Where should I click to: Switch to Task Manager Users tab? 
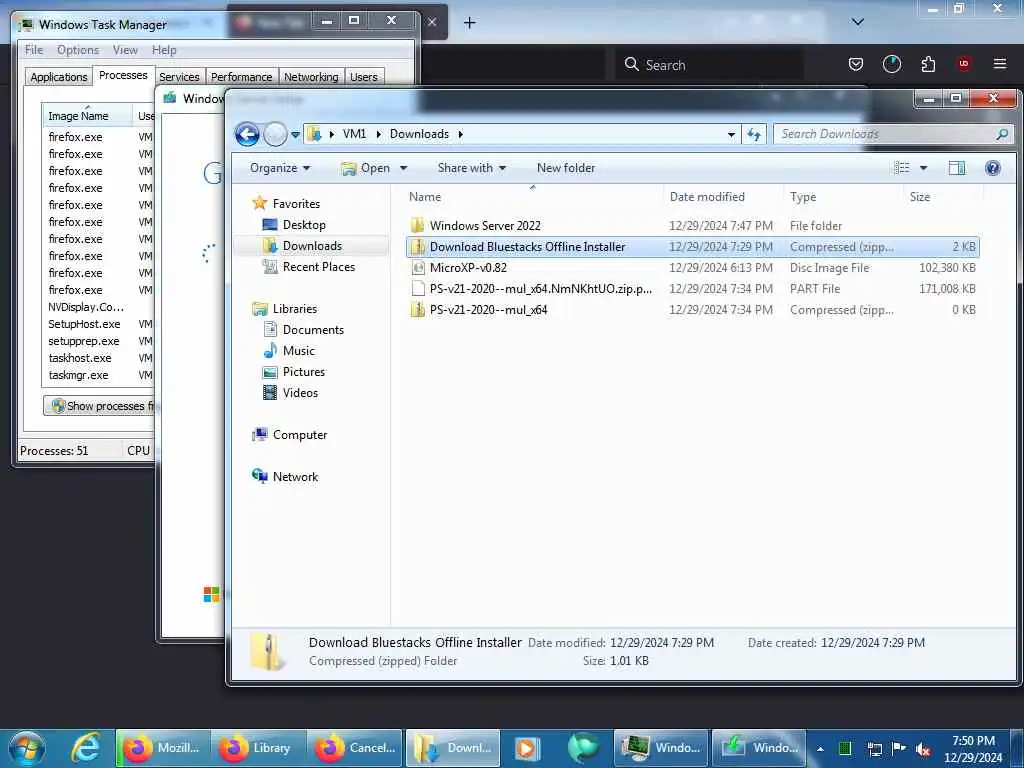364,76
